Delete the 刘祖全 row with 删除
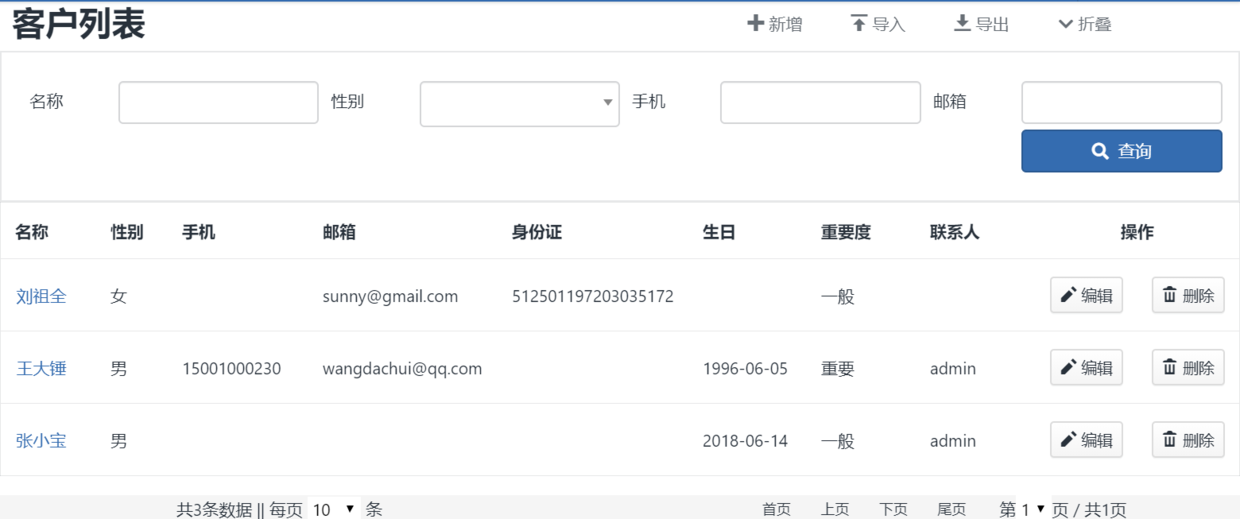Screen dimensions: 1240x519 (x=1188, y=295)
